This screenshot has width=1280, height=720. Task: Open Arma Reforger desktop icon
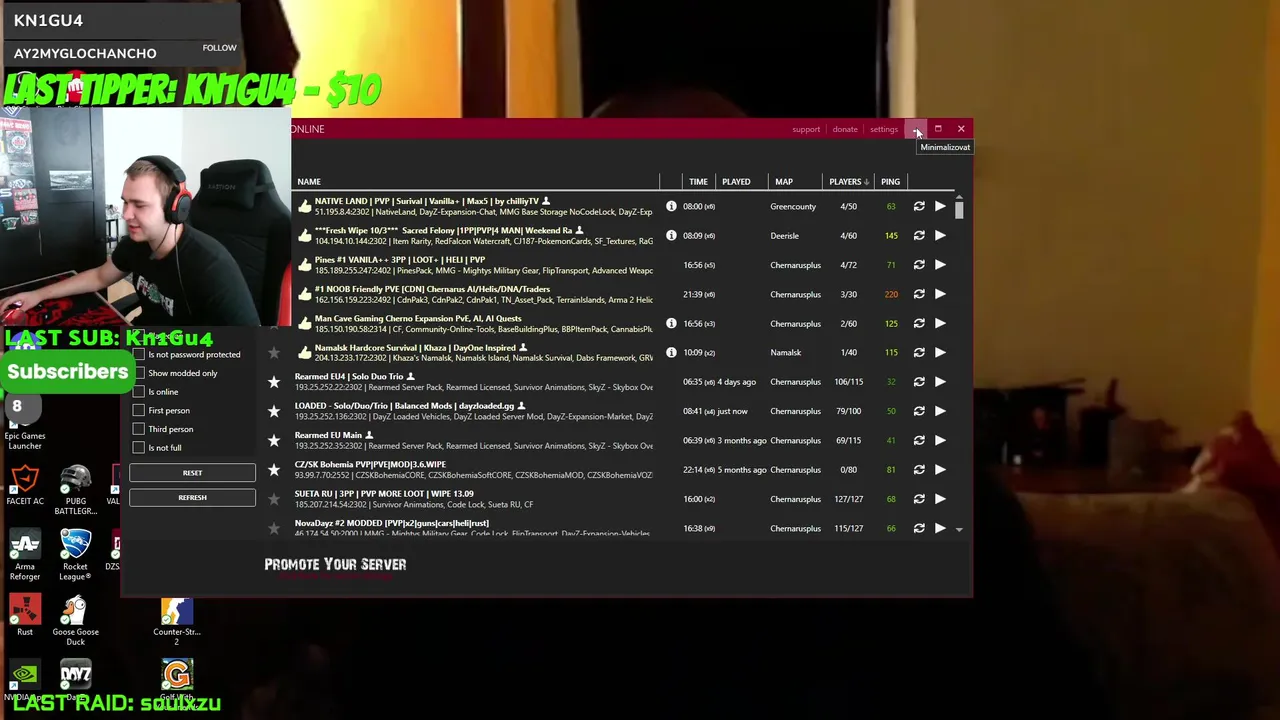click(x=25, y=556)
